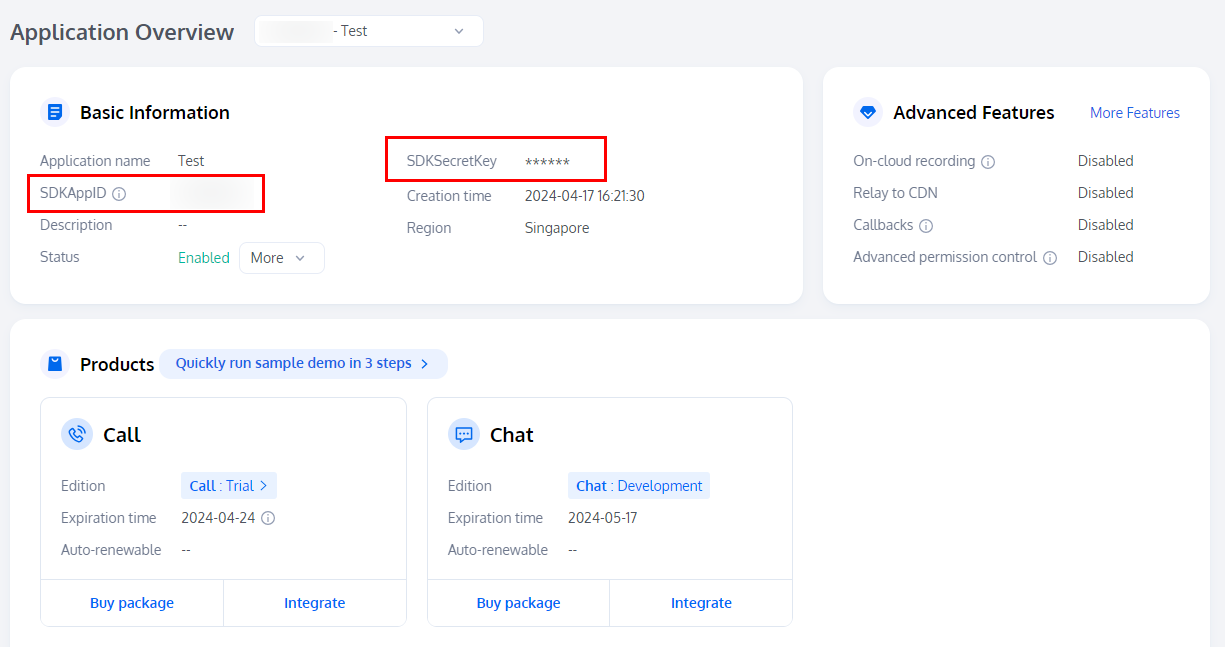Screen dimensions: 1225x647
Task: Open the Call : Trial edition tag
Action: 228,486
